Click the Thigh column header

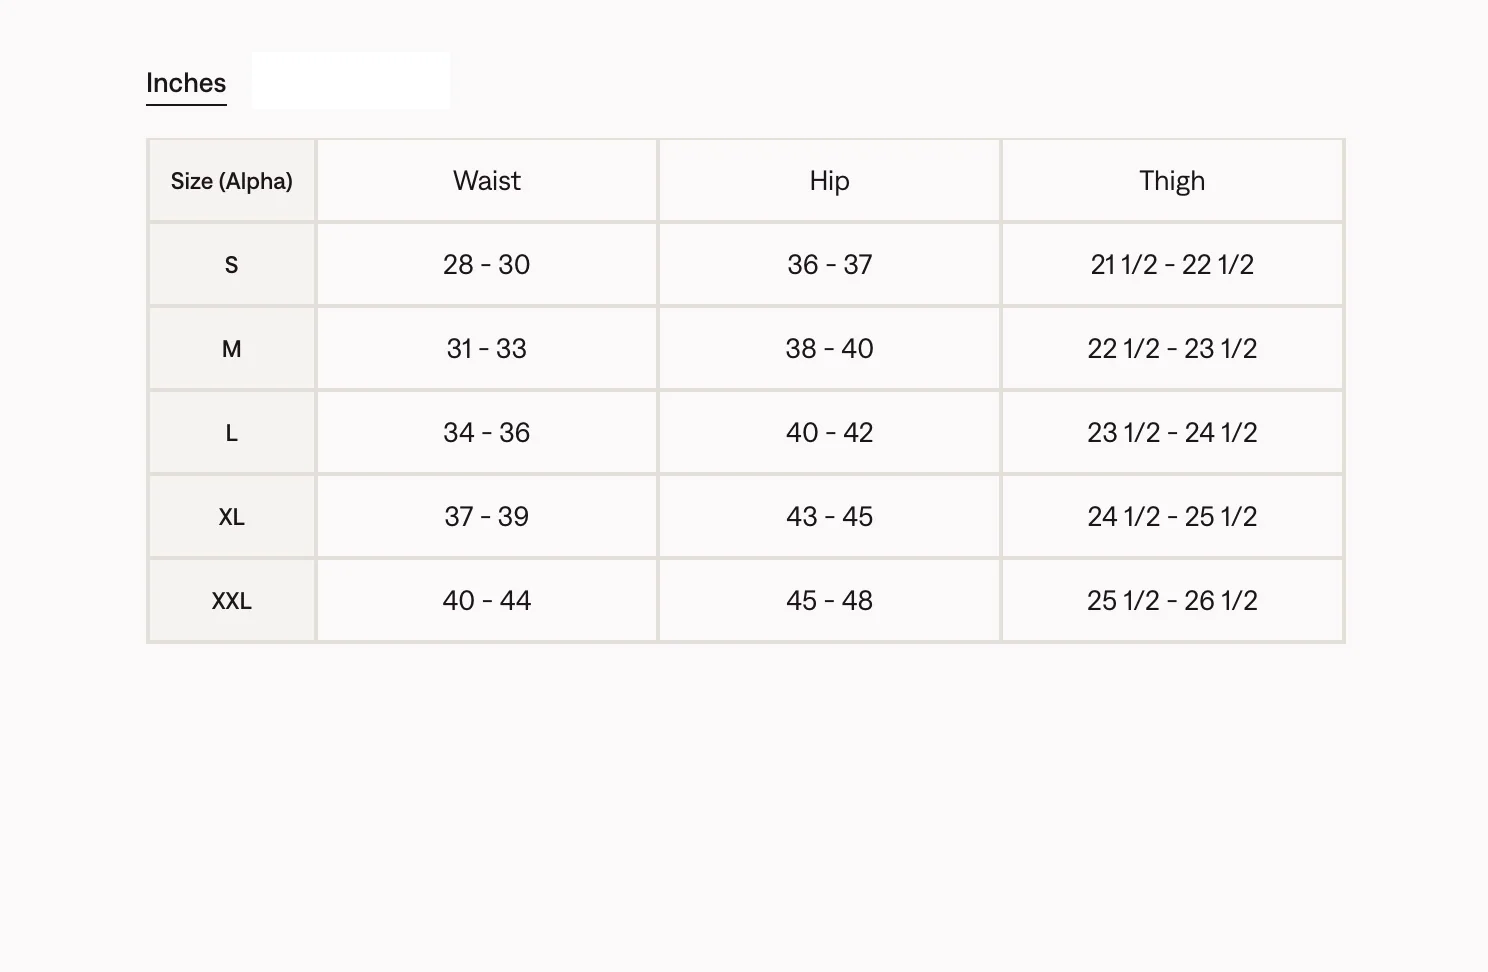click(x=1172, y=181)
